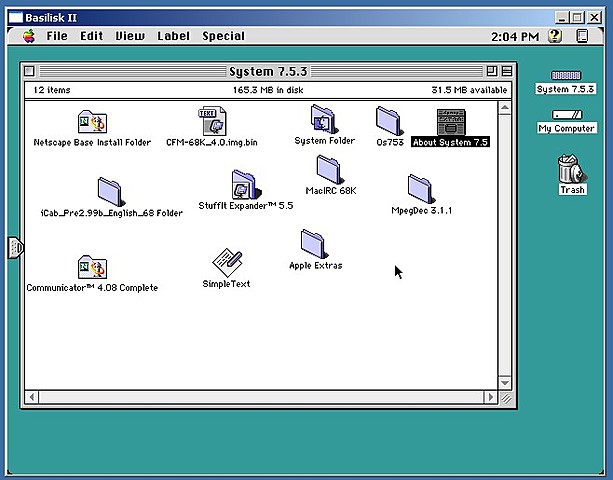Viewport: 613px width, 480px height.
Task: Click the vertical scrollbar up arrow
Action: pyautogui.click(x=505, y=107)
